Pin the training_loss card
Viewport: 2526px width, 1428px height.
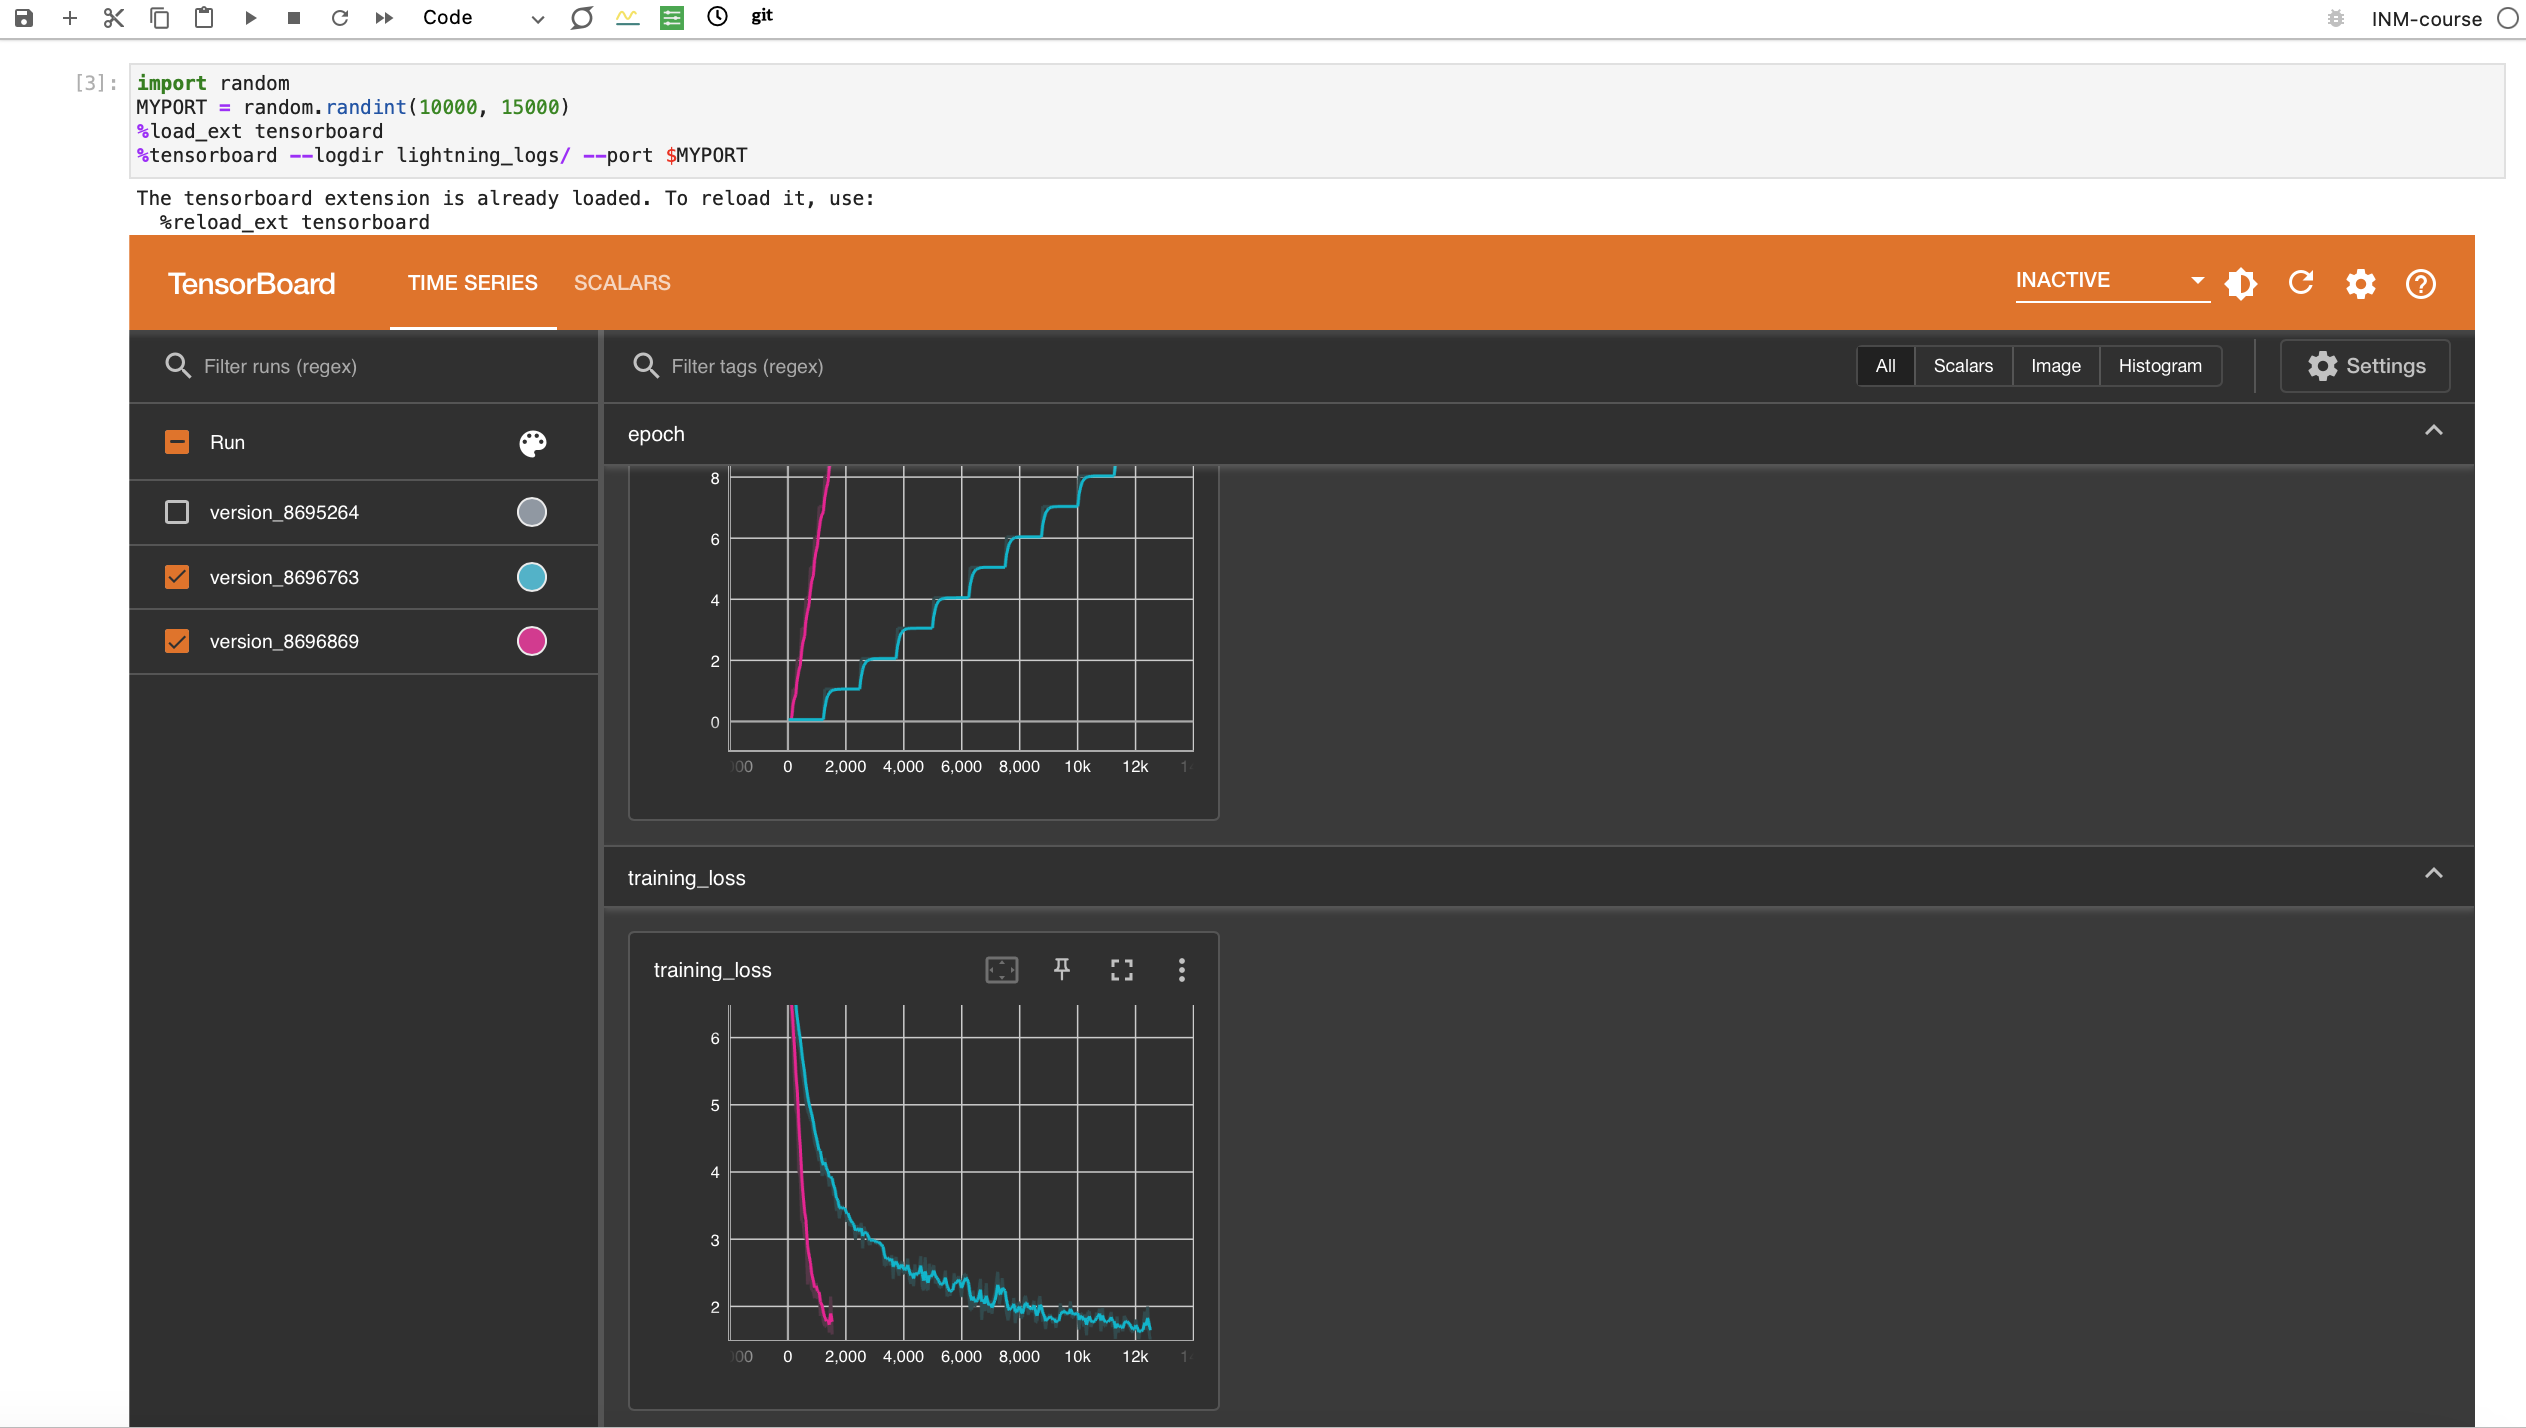pos(1062,969)
